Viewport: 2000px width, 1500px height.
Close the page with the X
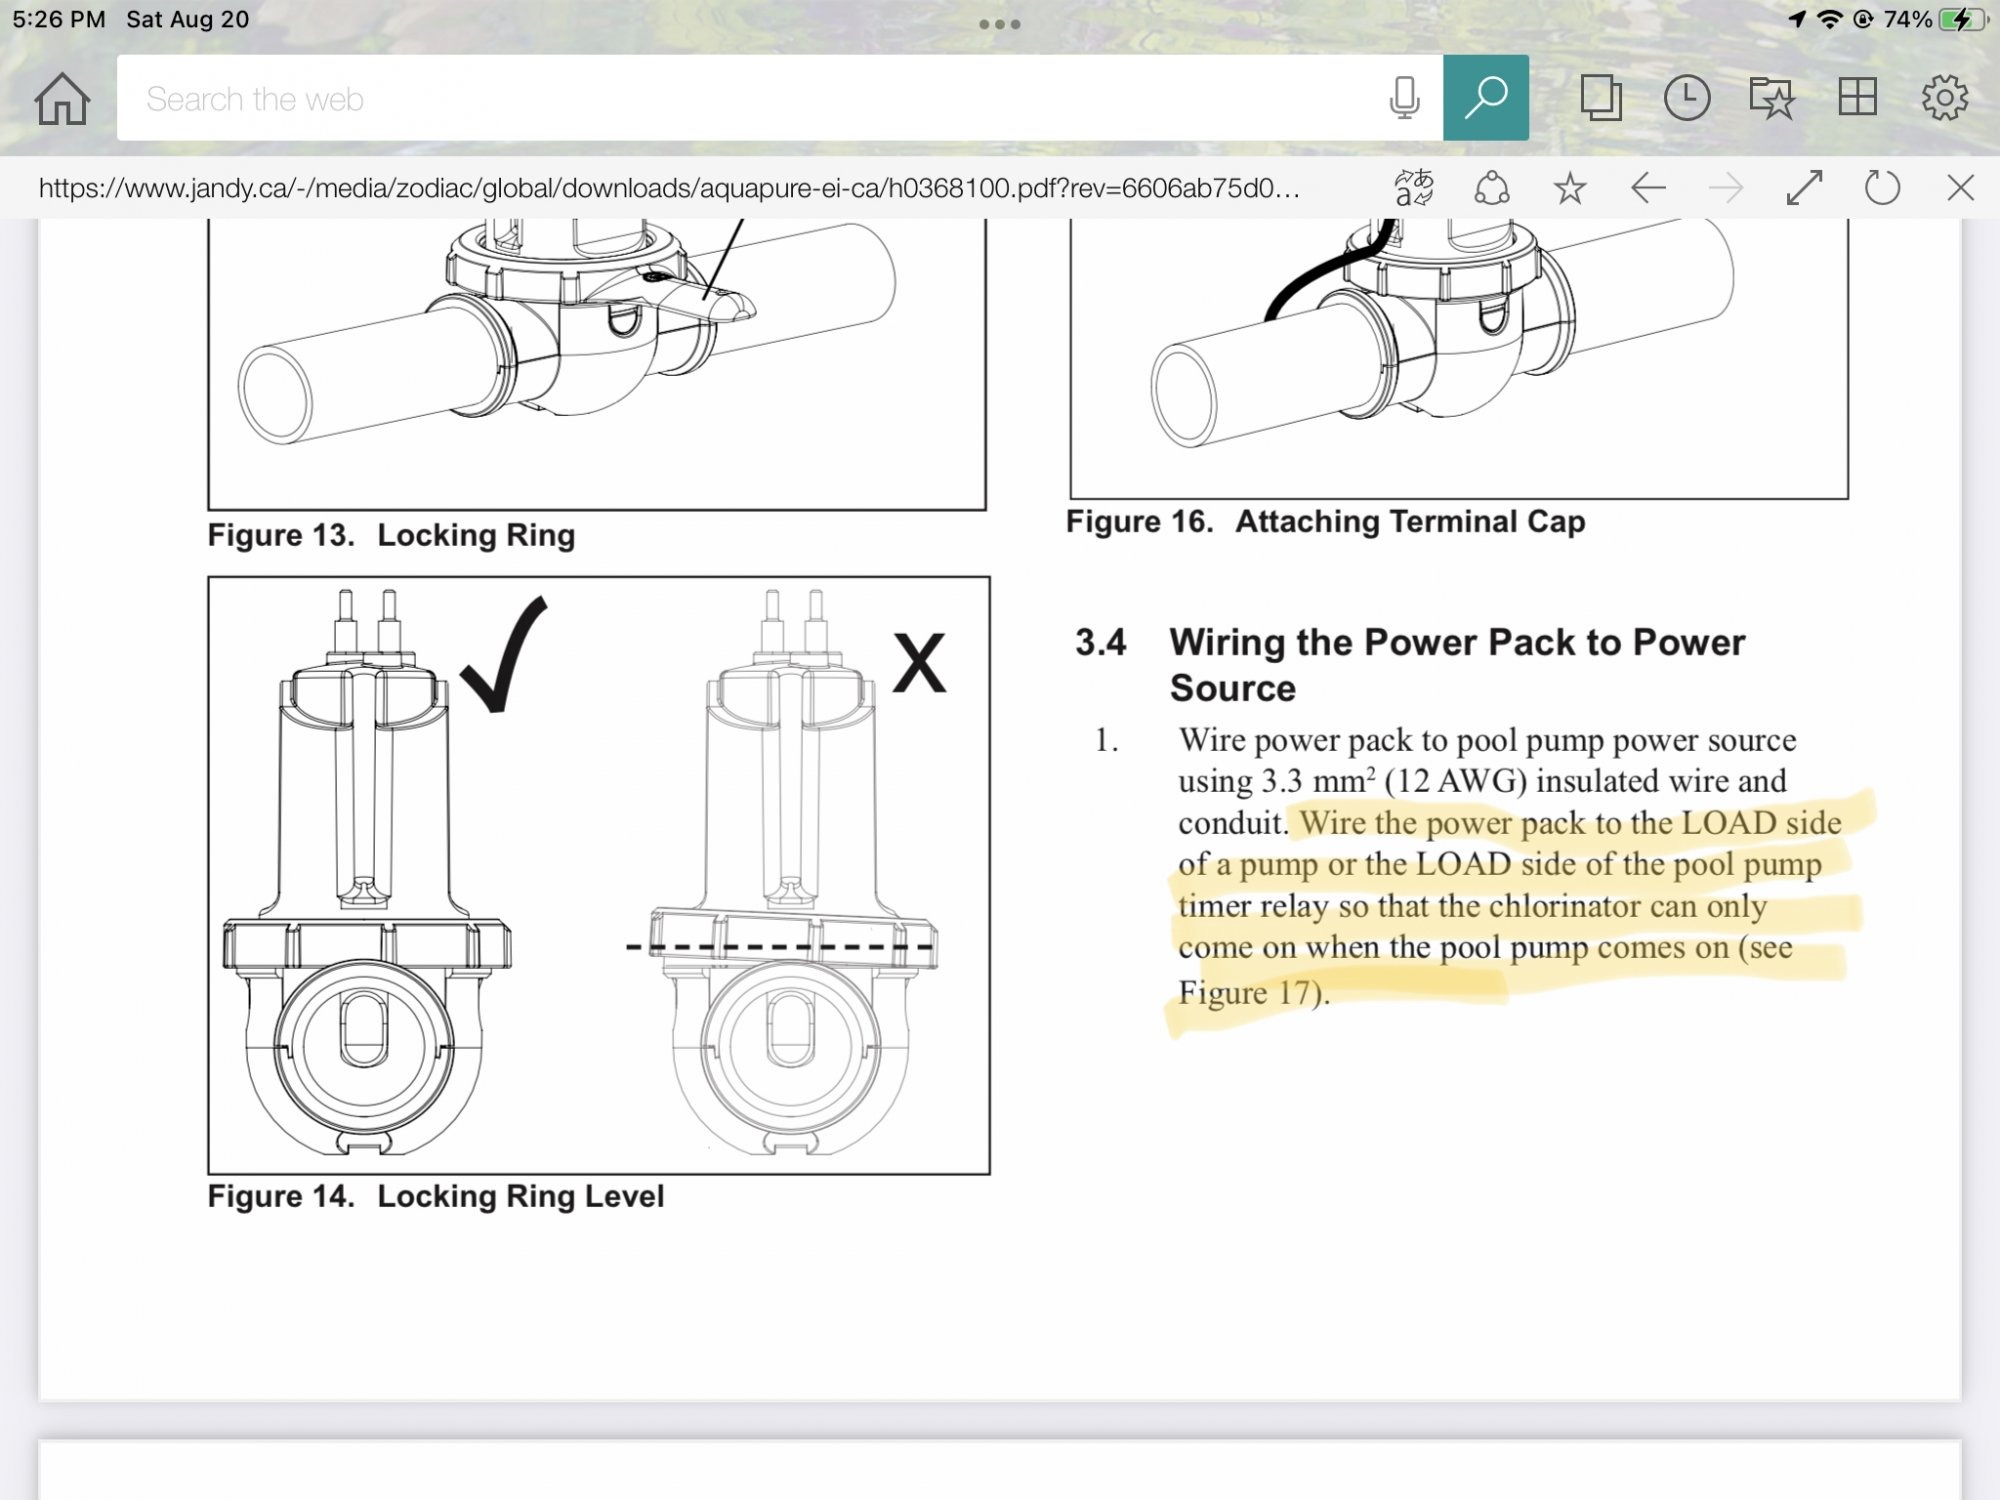[1960, 187]
